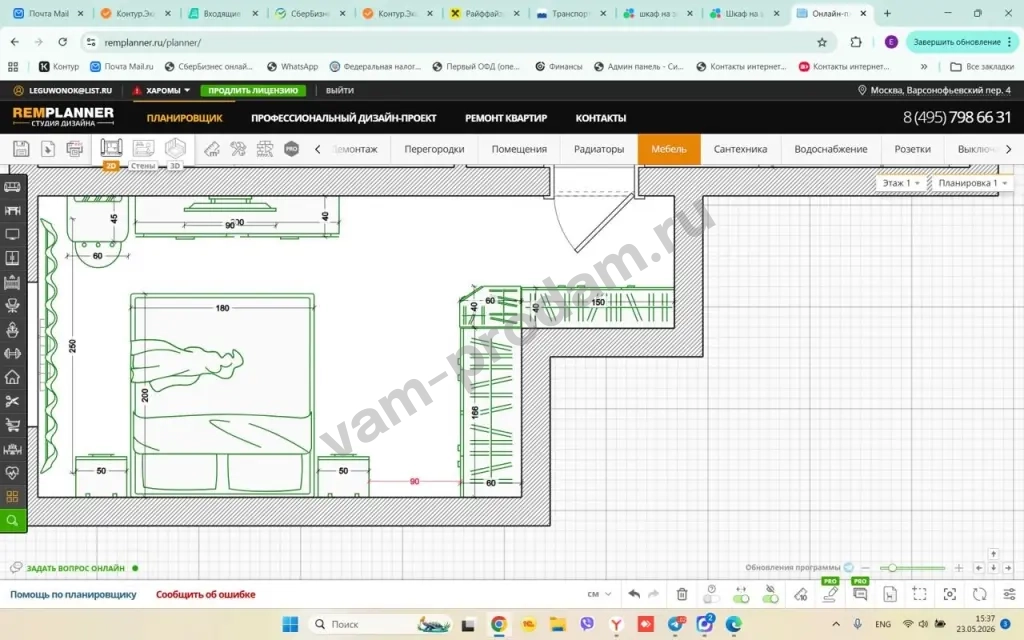Select the scissors salon category

click(12, 401)
